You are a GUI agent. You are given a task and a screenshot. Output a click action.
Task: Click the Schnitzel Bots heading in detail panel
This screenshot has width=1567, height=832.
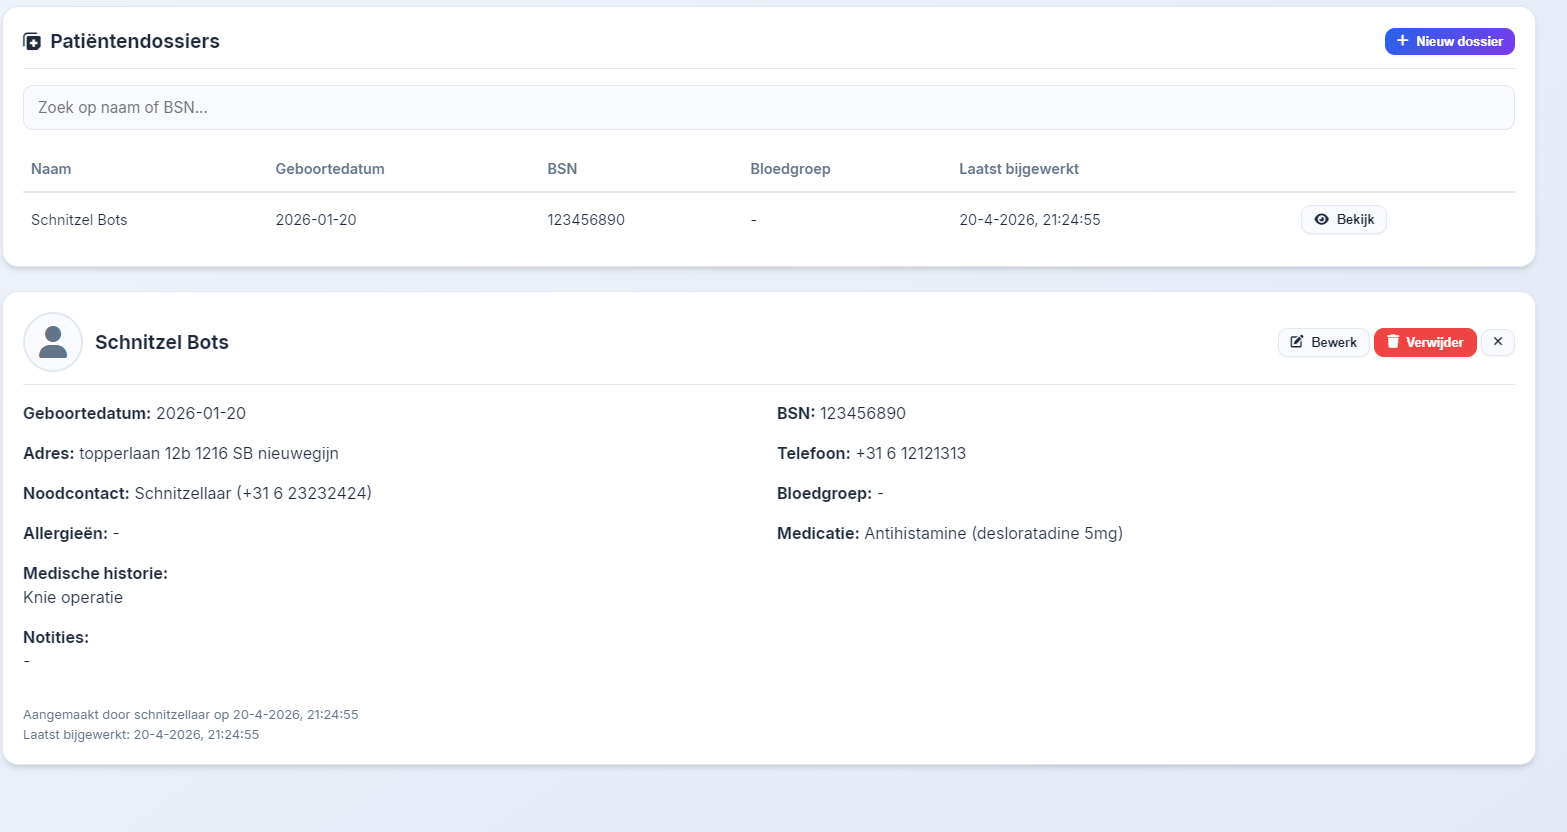tap(162, 342)
